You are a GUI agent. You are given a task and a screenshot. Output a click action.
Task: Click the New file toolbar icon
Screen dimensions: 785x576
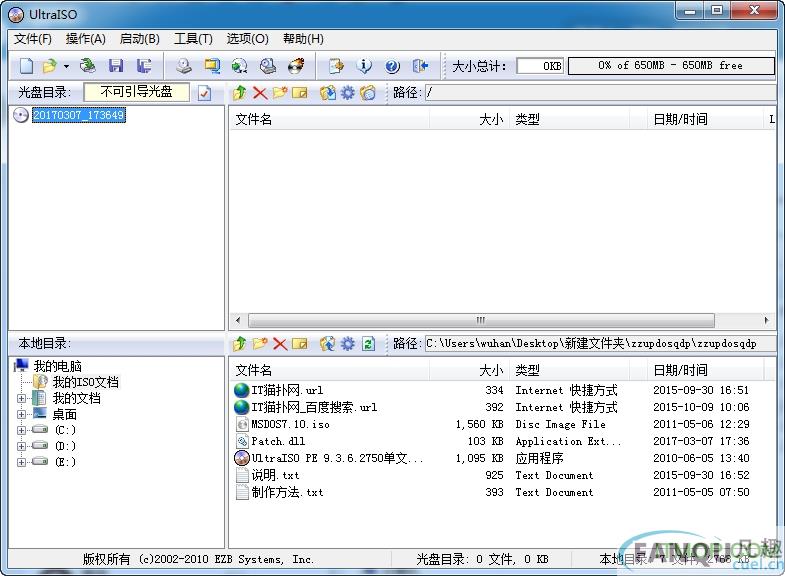click(x=26, y=66)
